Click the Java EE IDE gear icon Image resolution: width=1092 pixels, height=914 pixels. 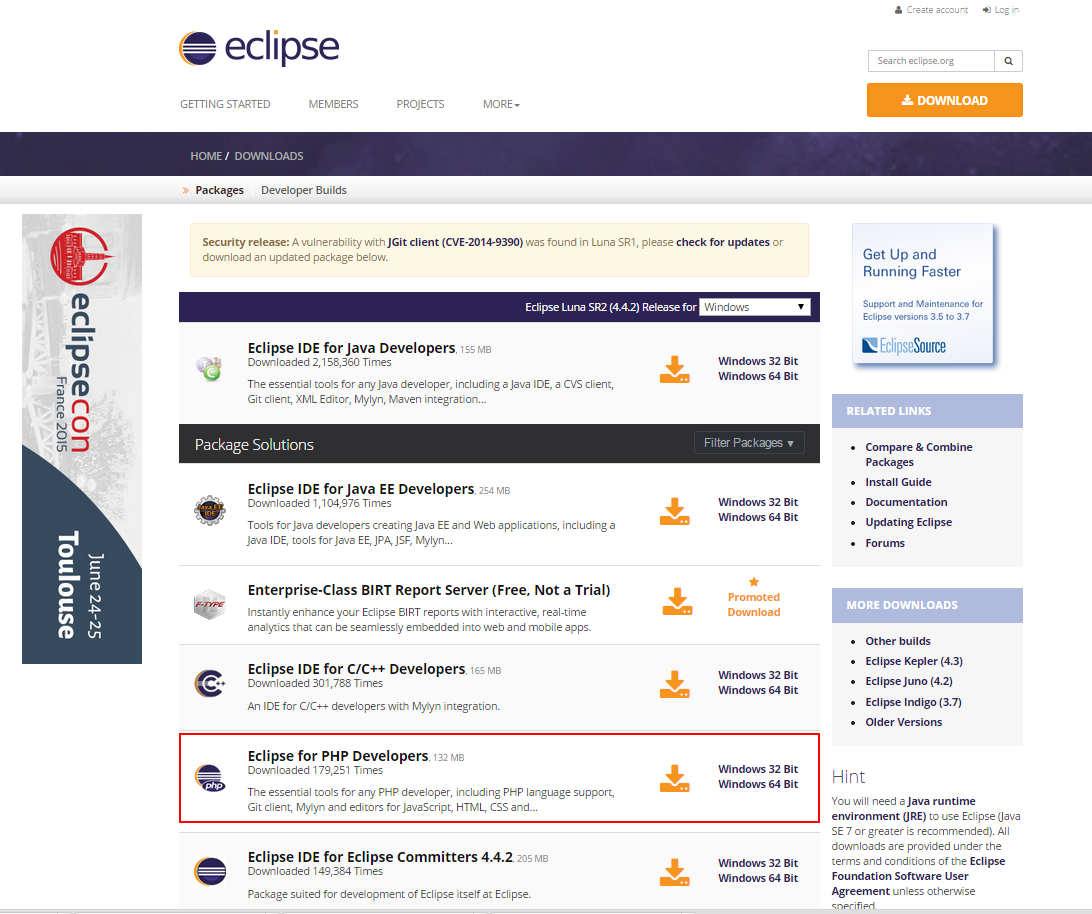coord(210,511)
